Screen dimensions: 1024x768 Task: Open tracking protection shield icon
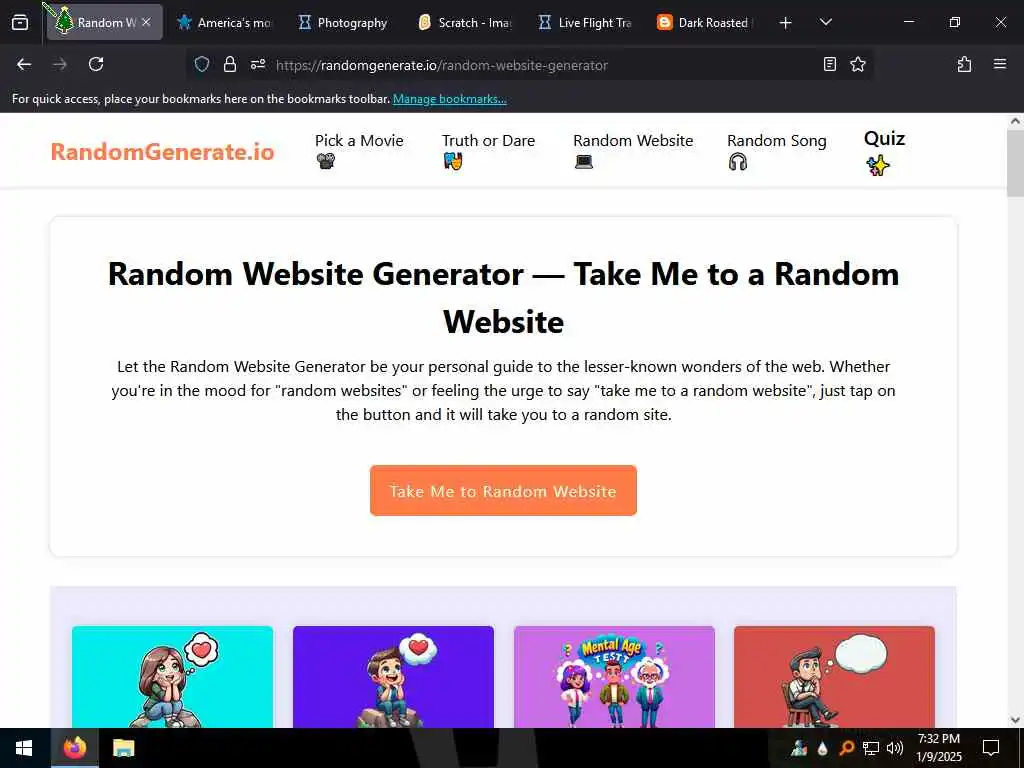coord(202,64)
